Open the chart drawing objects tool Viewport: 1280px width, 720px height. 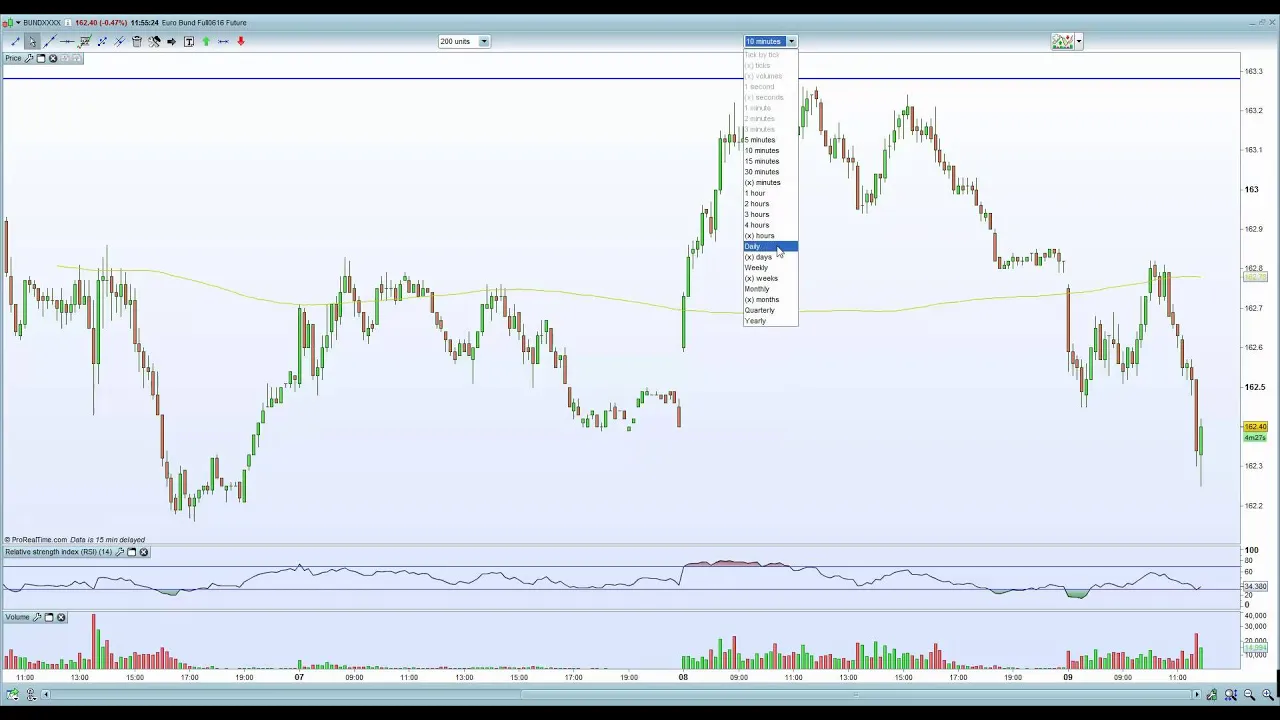point(84,41)
